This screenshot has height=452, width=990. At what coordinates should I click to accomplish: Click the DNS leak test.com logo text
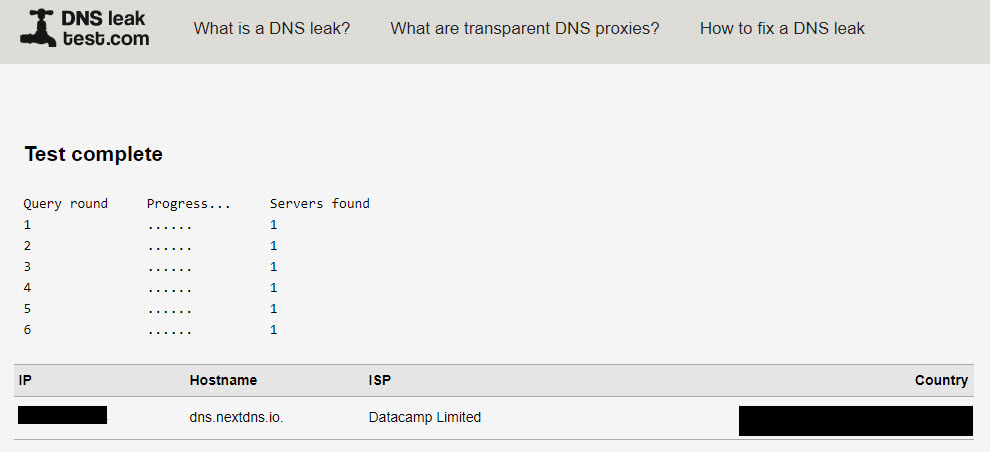pos(105,29)
